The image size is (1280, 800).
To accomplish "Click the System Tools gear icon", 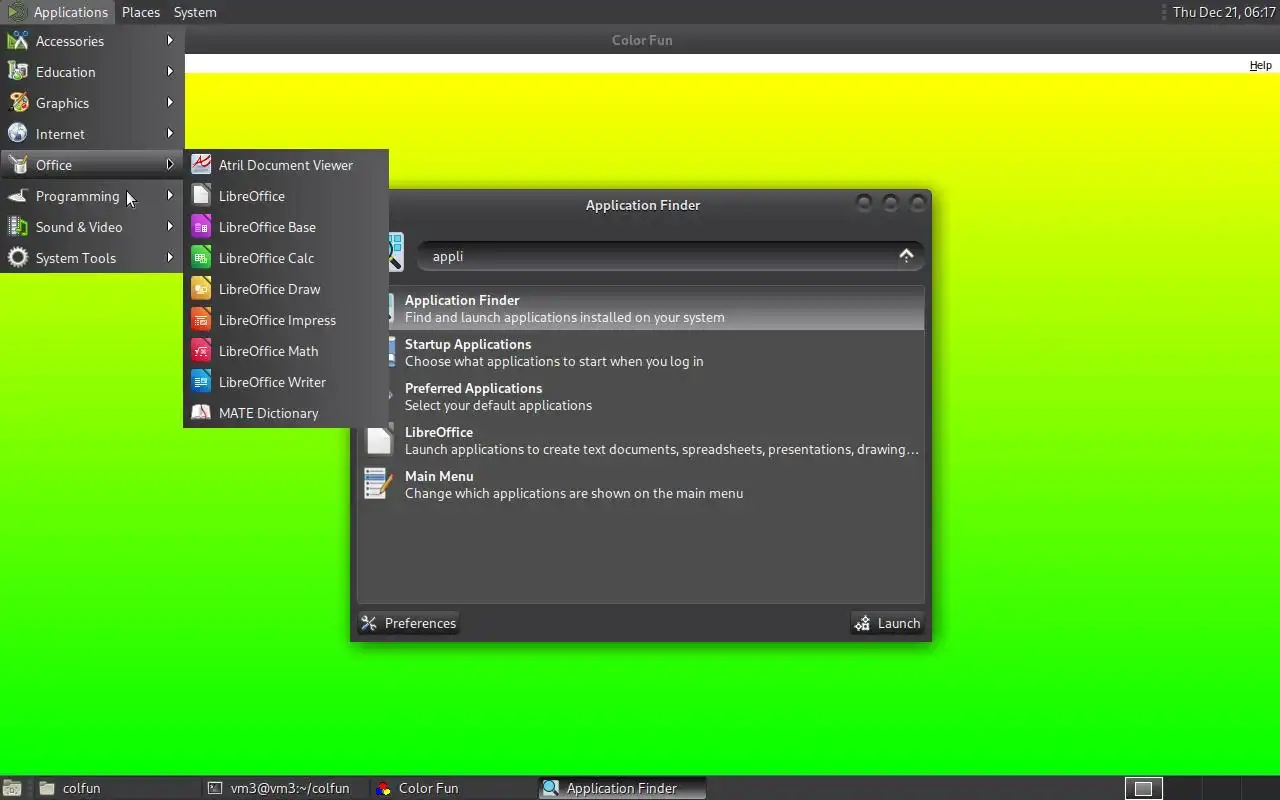I will (17, 258).
